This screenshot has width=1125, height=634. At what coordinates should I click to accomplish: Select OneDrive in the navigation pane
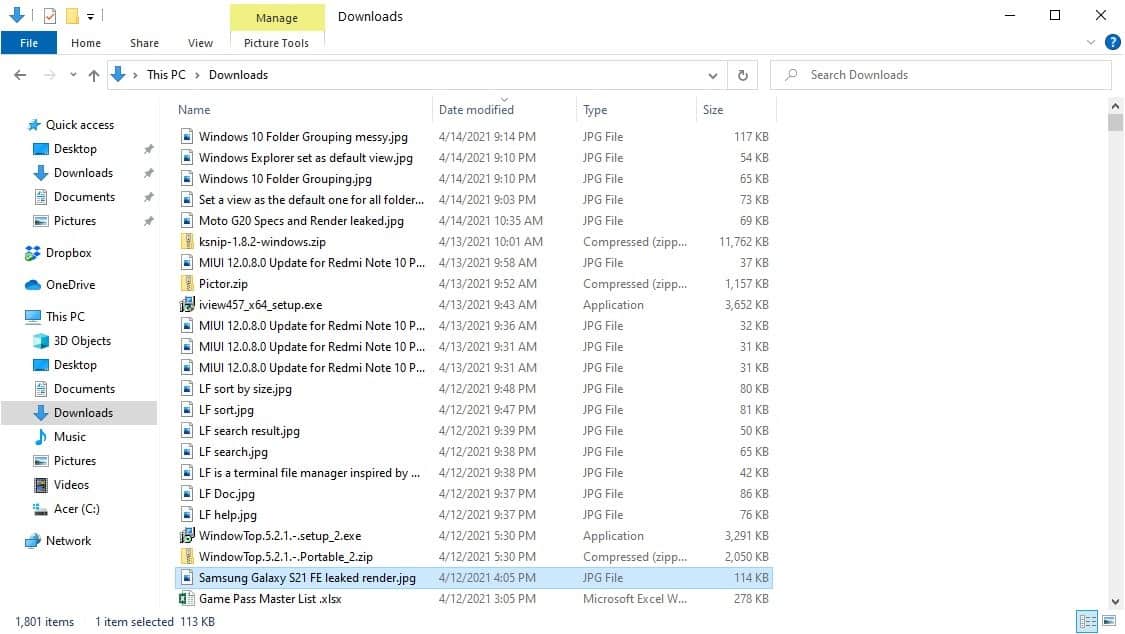click(x=70, y=285)
